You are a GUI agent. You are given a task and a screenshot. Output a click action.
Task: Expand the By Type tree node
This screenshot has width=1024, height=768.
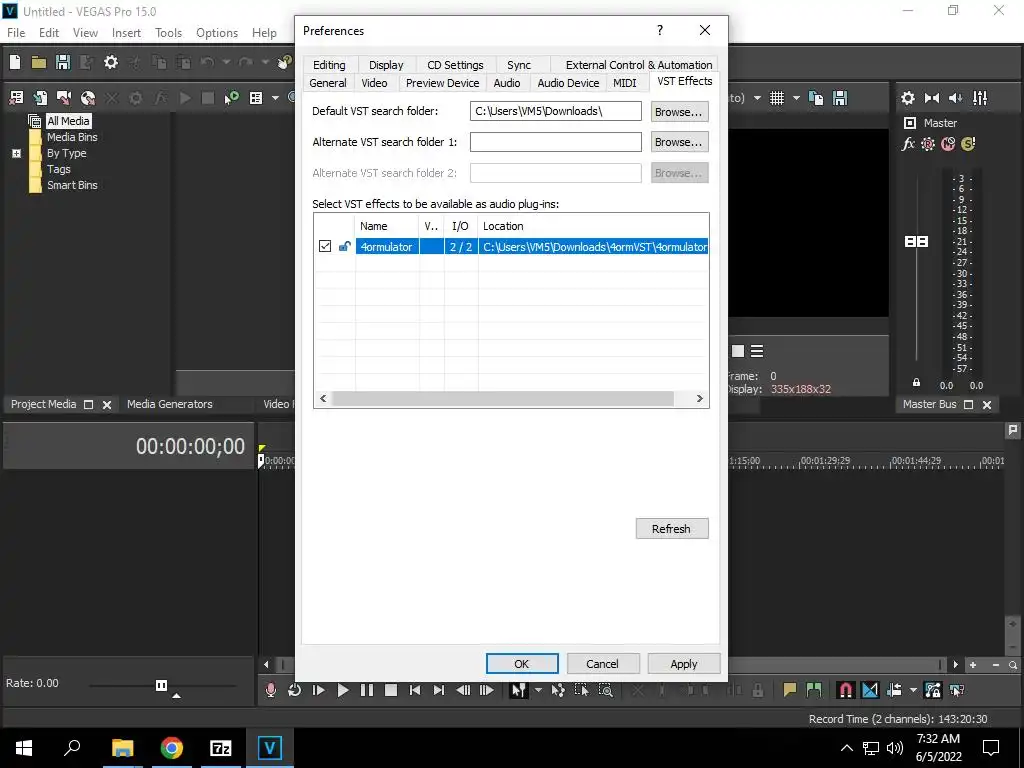pyautogui.click(x=16, y=153)
